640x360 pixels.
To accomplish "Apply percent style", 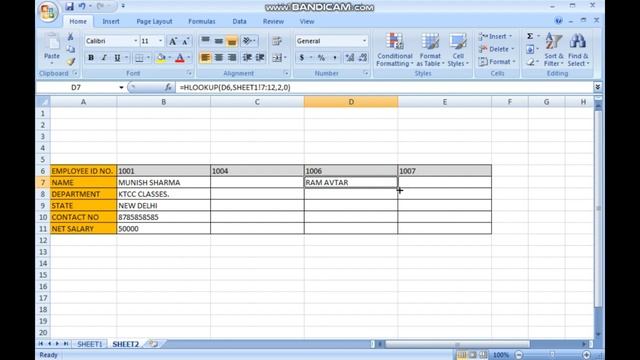I will click(321, 58).
